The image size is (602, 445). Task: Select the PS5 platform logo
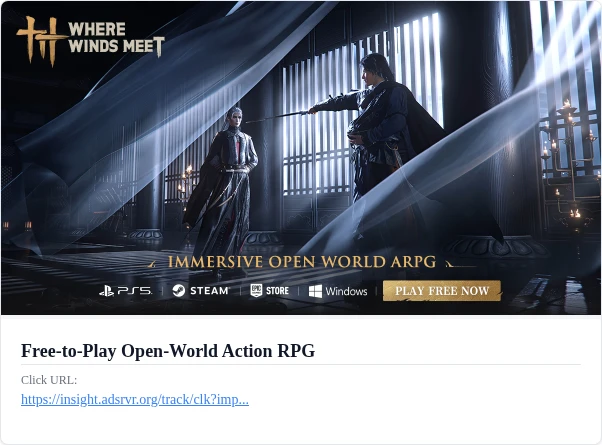point(125,291)
